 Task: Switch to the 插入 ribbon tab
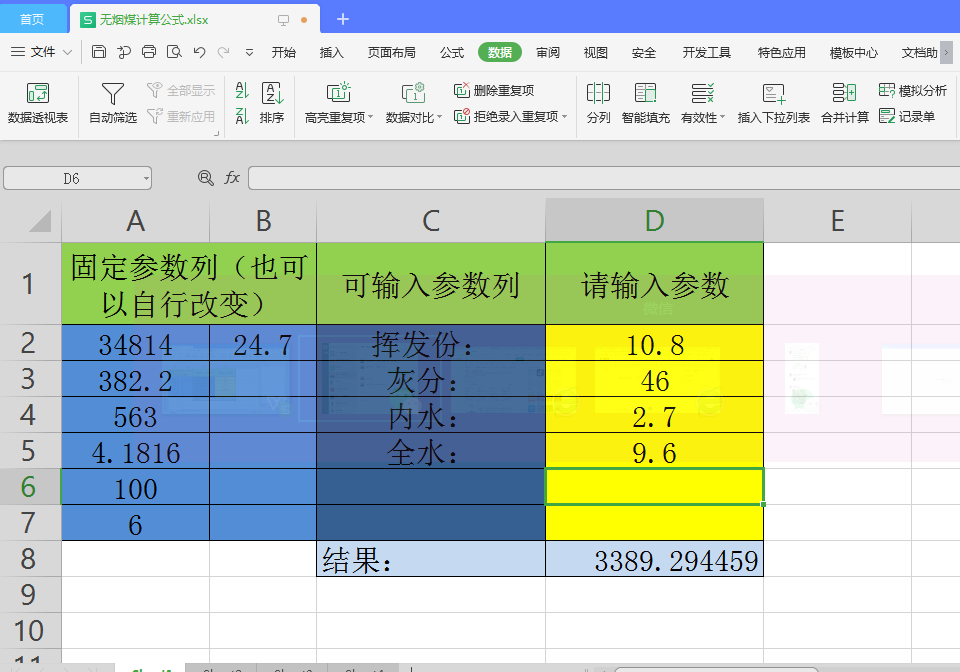[x=331, y=53]
